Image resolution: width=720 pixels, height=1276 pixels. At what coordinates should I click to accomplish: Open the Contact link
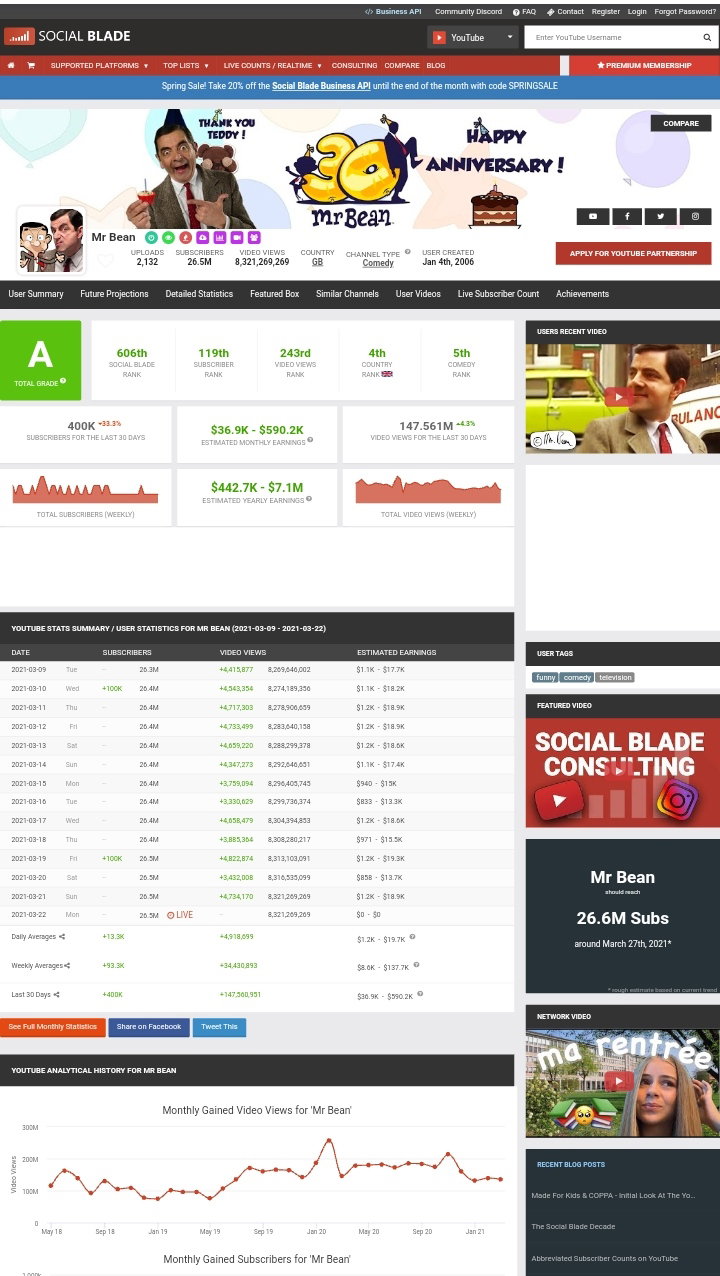(565, 12)
